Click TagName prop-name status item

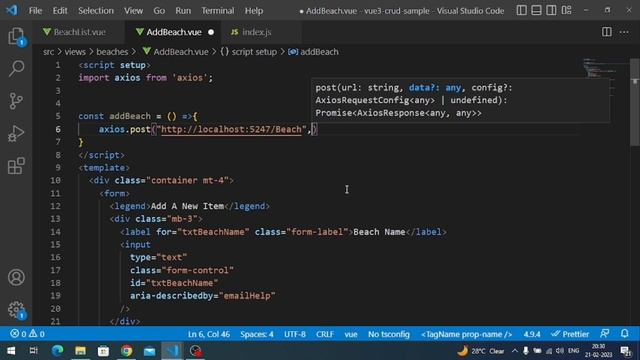click(x=467, y=334)
